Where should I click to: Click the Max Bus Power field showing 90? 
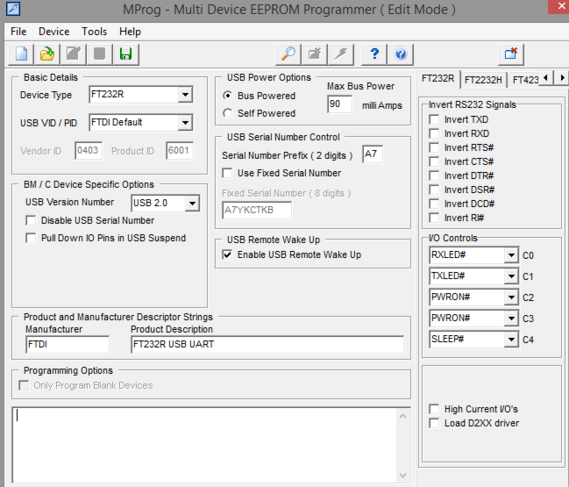coord(340,104)
